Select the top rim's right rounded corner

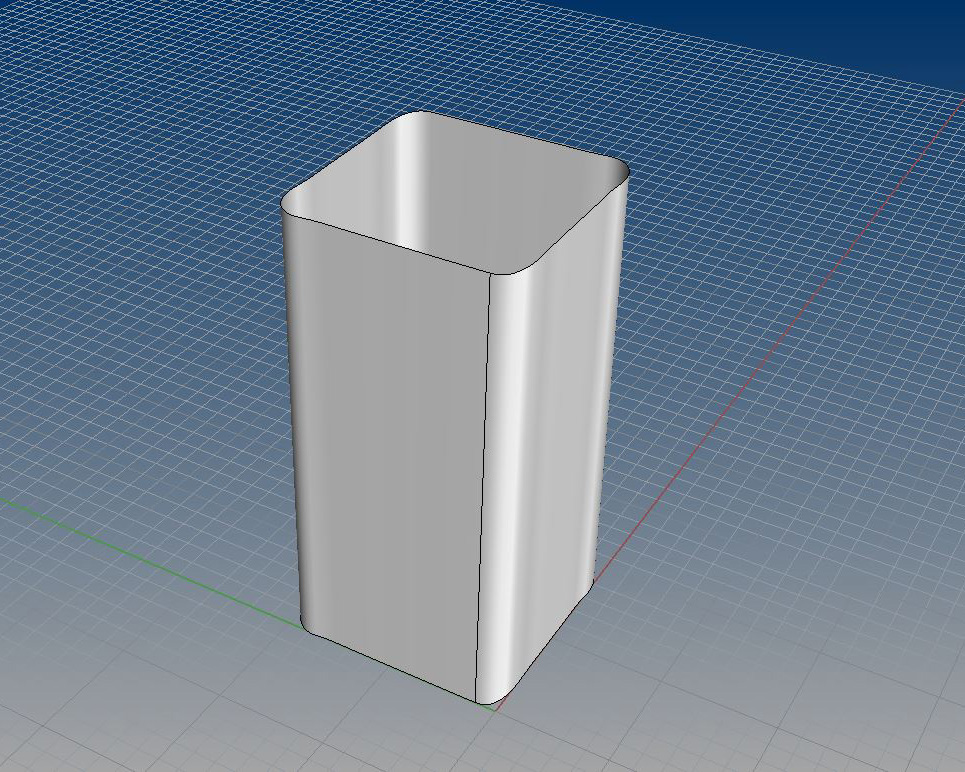click(x=622, y=176)
